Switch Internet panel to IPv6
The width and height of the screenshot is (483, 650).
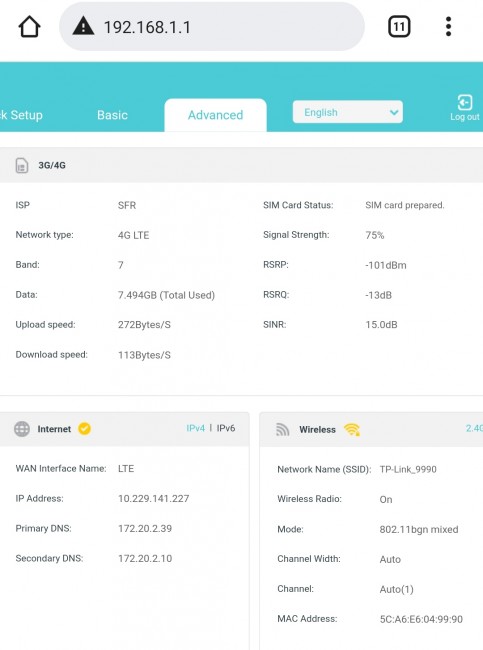tap(226, 428)
